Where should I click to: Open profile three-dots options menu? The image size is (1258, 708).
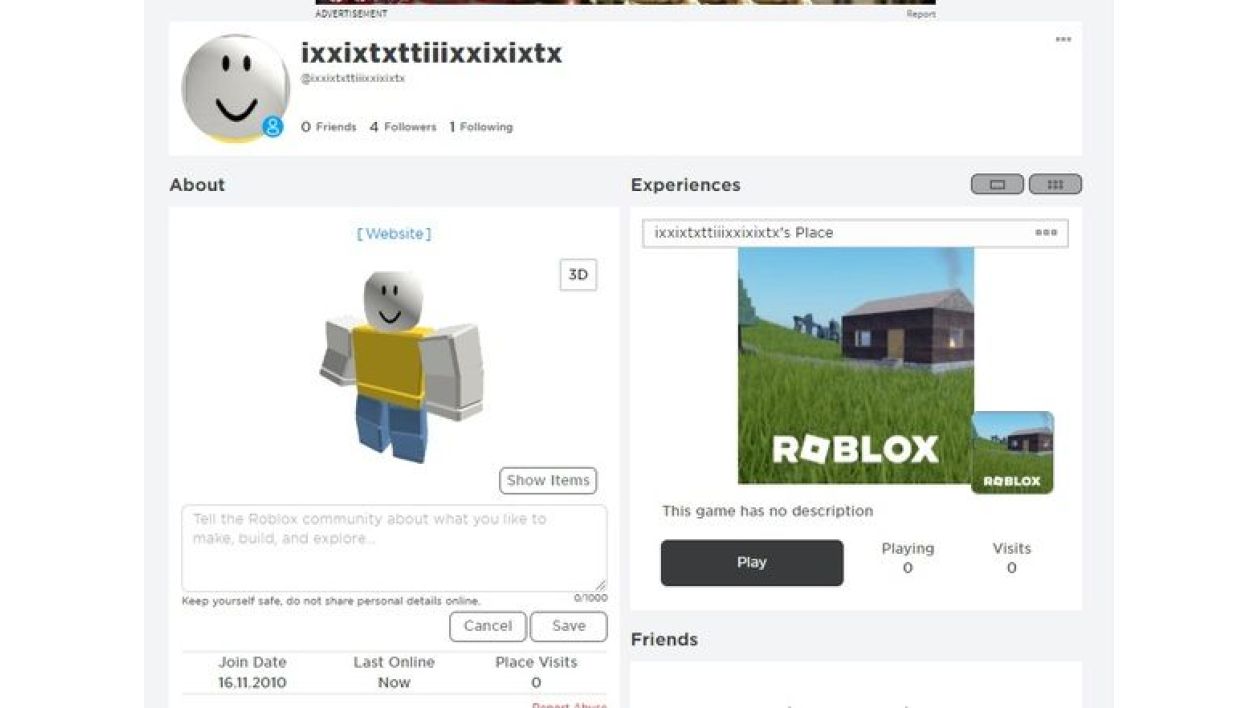coord(1063,40)
